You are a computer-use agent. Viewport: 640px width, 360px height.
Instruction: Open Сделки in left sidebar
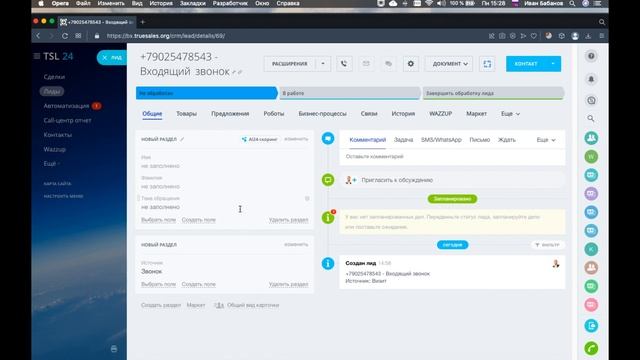pyautogui.click(x=54, y=77)
